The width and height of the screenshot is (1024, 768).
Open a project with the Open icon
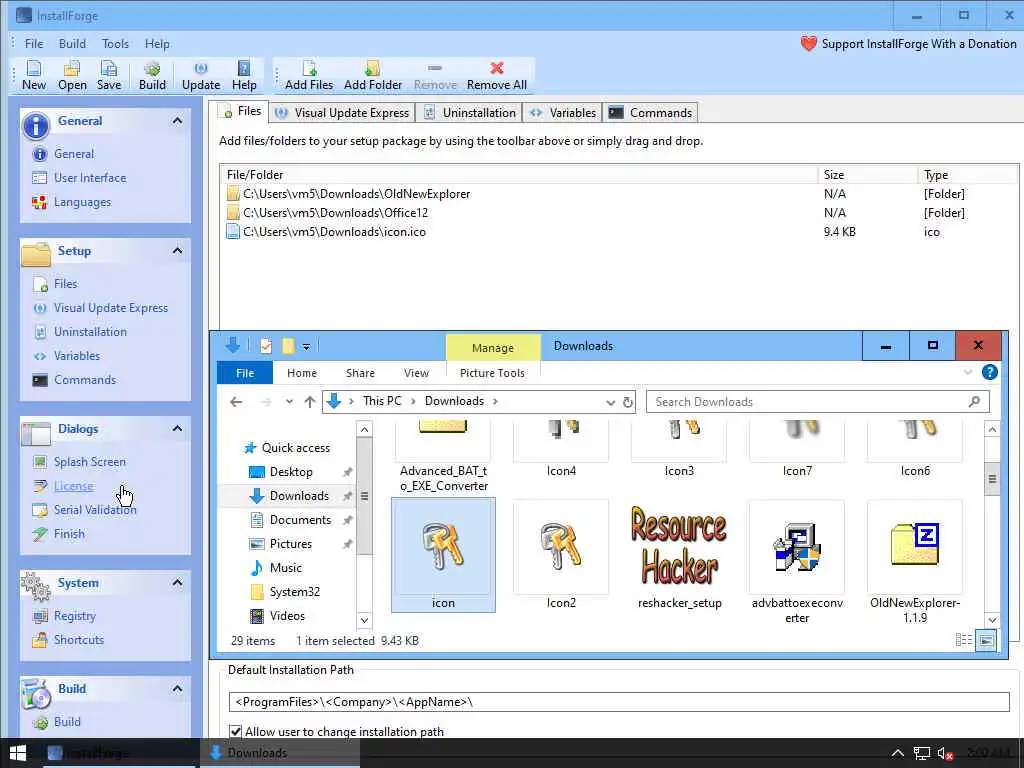[72, 75]
